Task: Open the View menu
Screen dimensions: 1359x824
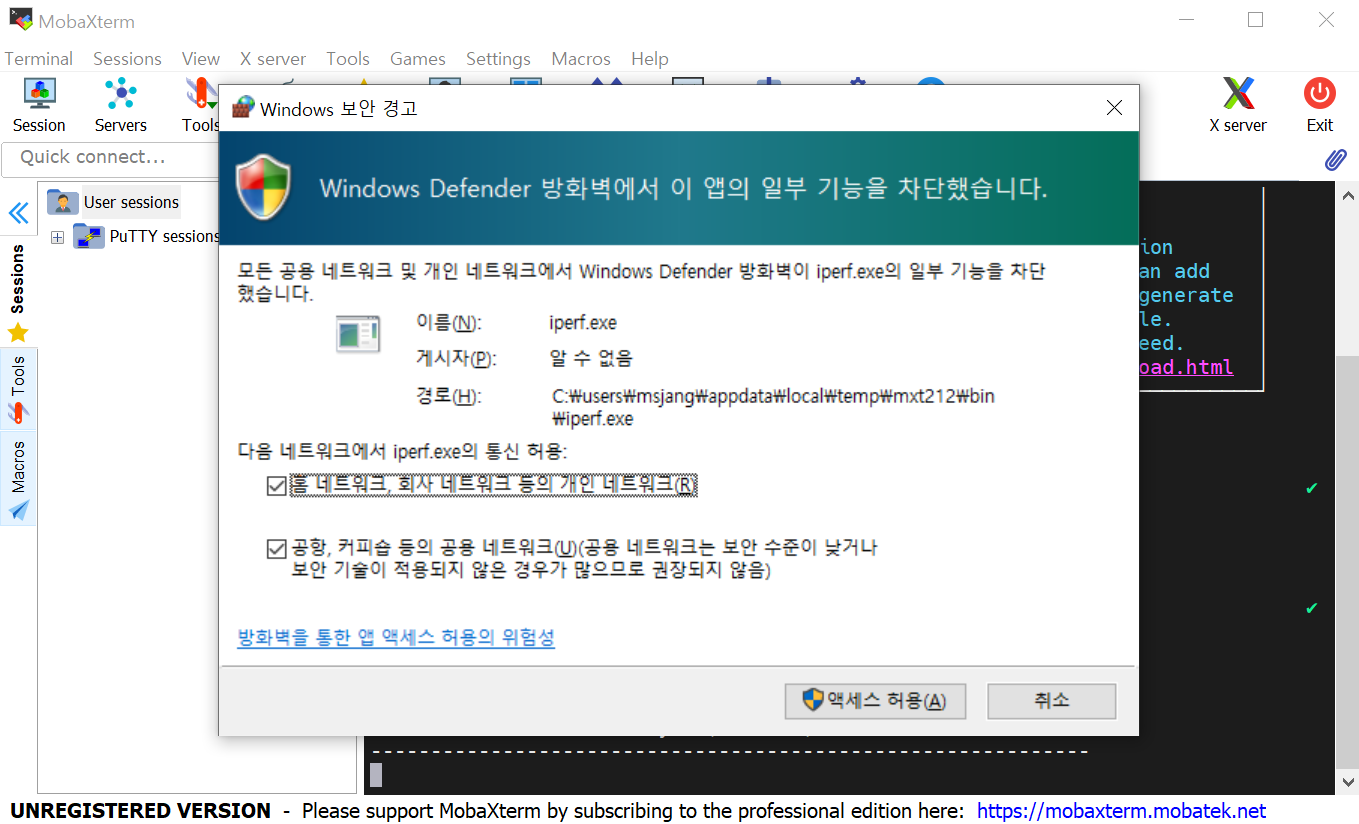Action: tap(201, 59)
